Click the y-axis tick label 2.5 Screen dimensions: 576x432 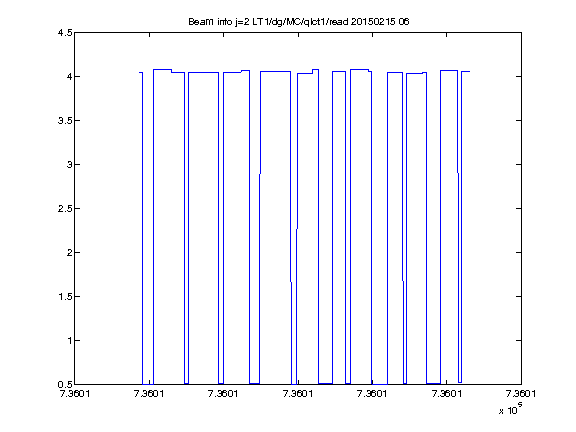65,208
